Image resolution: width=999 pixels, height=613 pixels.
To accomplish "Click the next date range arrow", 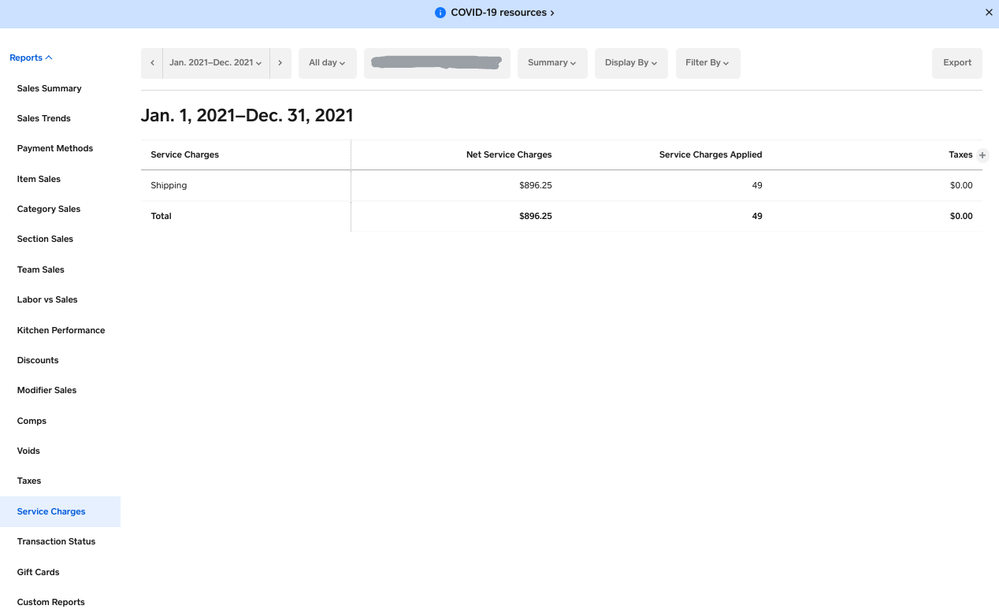I will click(x=280, y=63).
